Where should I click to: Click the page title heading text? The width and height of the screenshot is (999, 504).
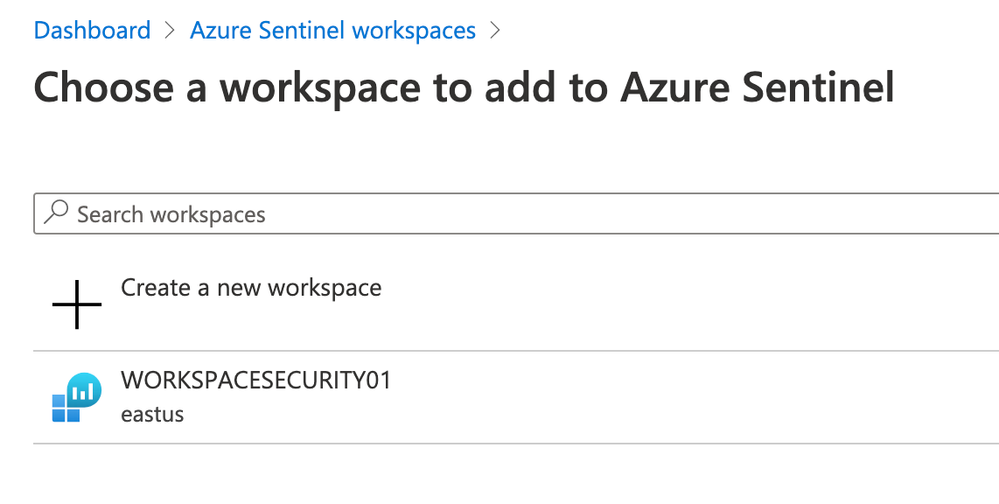pos(464,87)
